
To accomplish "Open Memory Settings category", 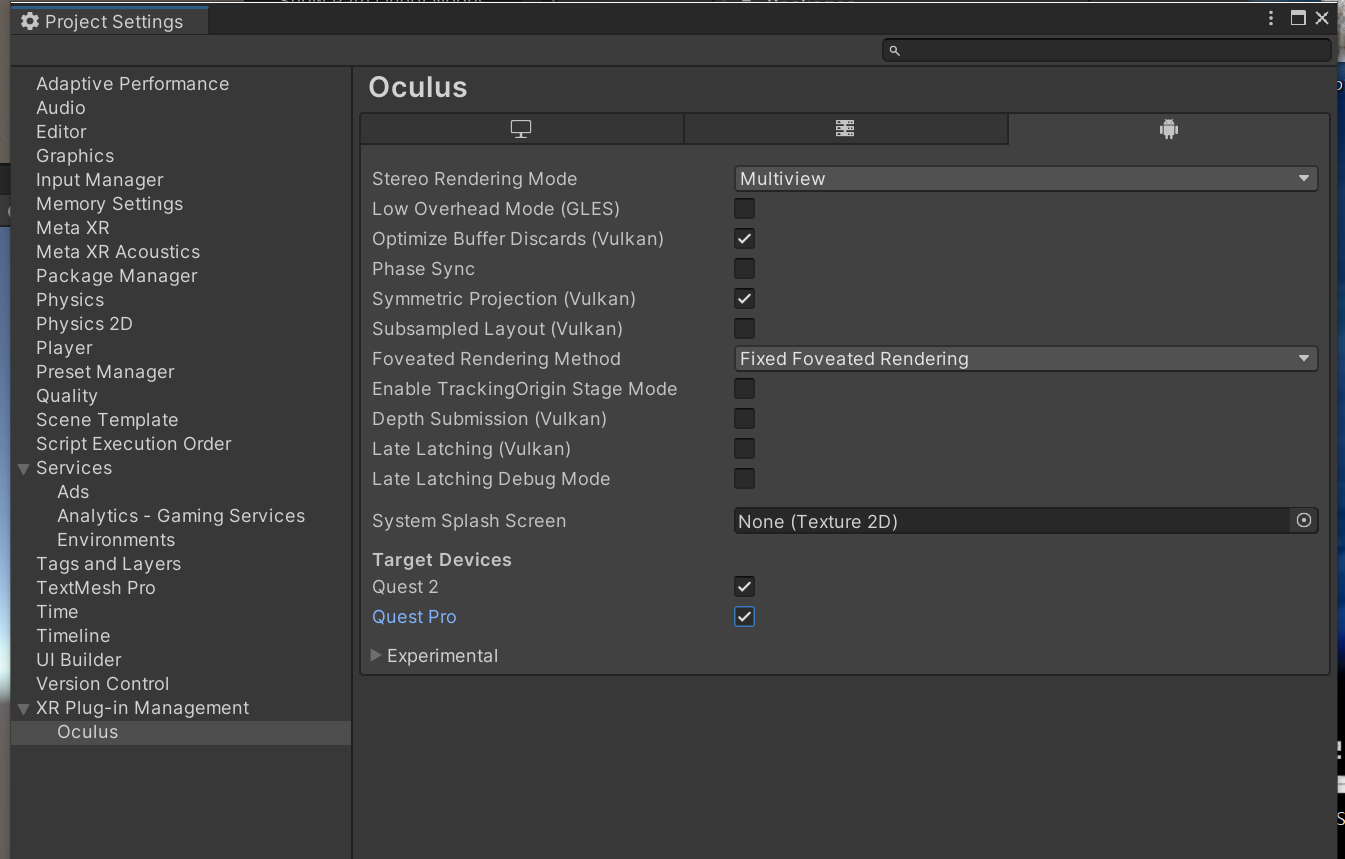I will [109, 204].
